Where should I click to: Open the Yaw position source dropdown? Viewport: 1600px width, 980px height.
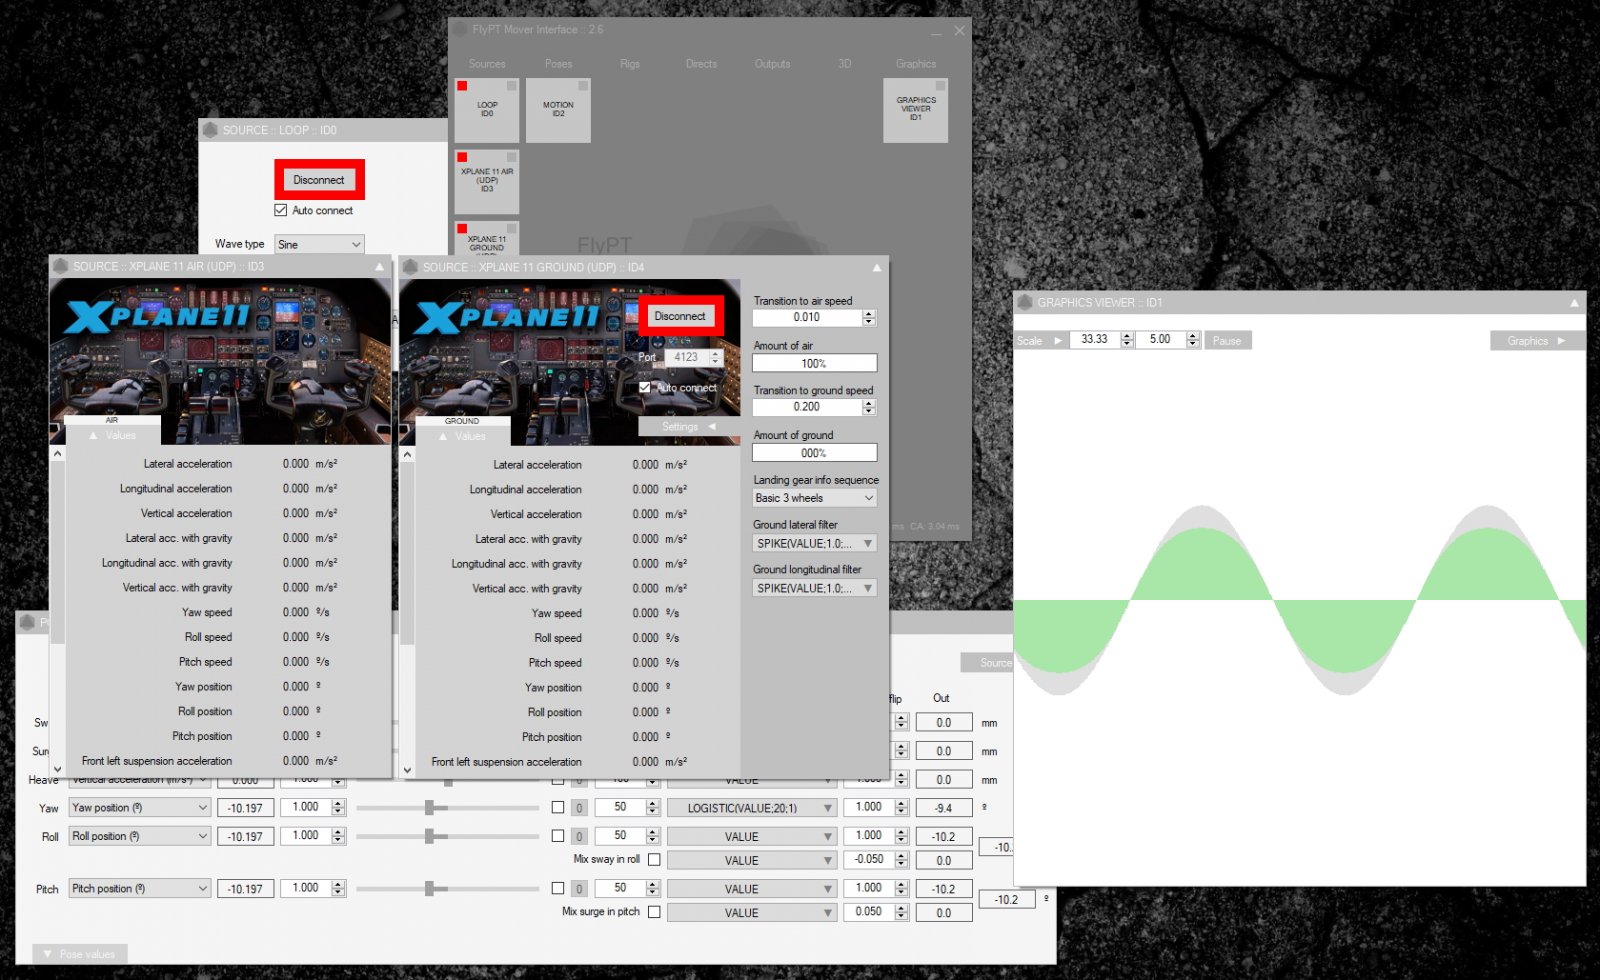click(140, 807)
